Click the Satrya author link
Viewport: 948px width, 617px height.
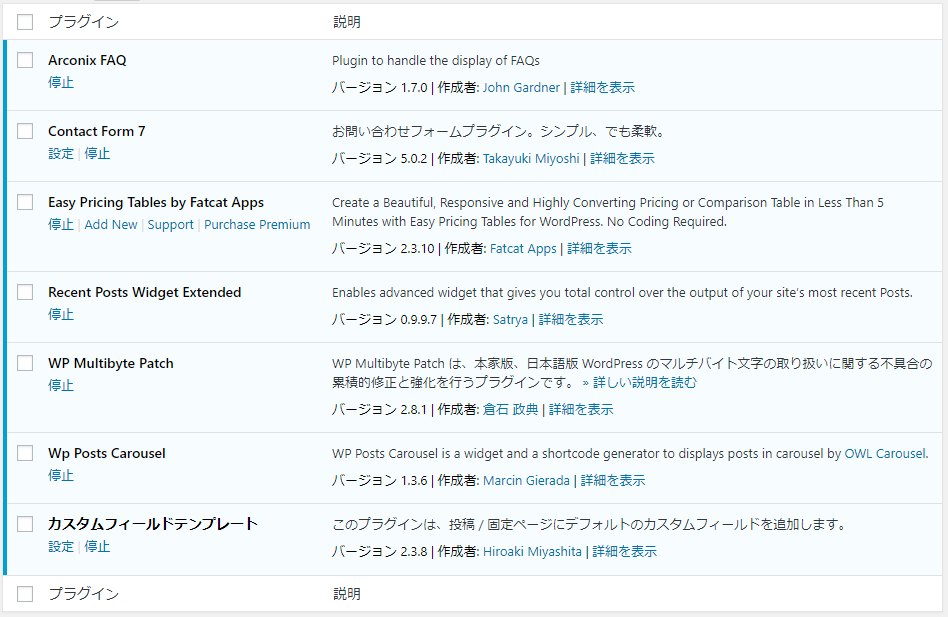click(x=510, y=319)
